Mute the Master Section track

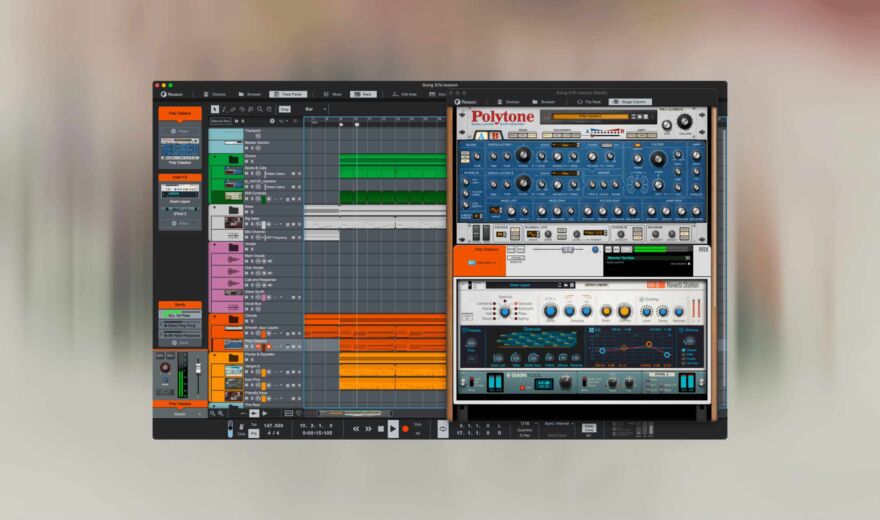(x=246, y=148)
